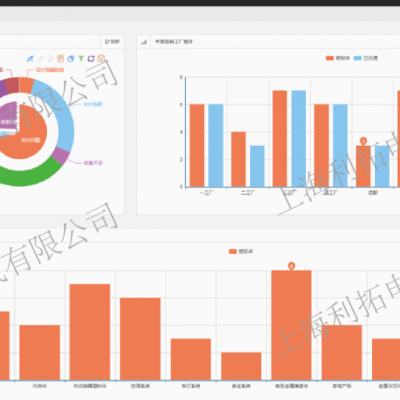This screenshot has height=400, width=400.
Task: Click the refresh button on pie panel
Action: click(x=112, y=42)
